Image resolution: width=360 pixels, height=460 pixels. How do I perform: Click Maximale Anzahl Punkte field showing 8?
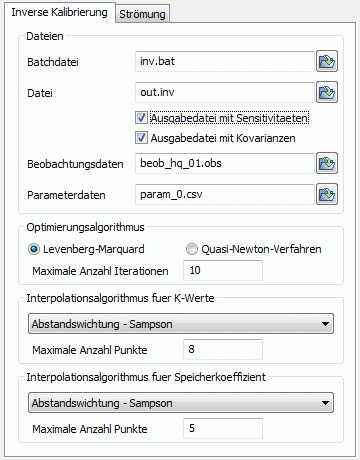[x=223, y=349]
